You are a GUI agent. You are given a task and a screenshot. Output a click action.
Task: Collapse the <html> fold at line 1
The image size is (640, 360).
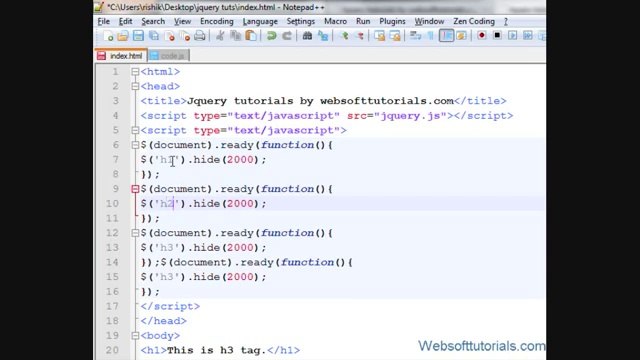click(135, 72)
